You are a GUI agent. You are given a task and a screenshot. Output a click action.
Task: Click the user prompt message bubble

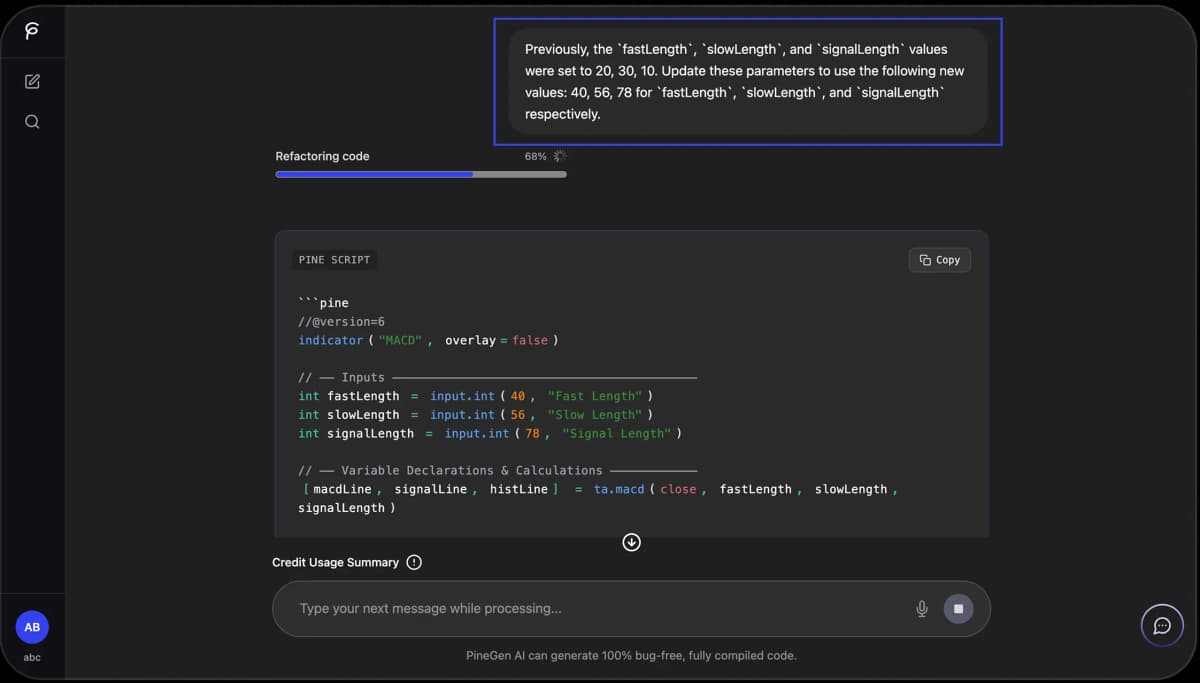tap(748, 81)
